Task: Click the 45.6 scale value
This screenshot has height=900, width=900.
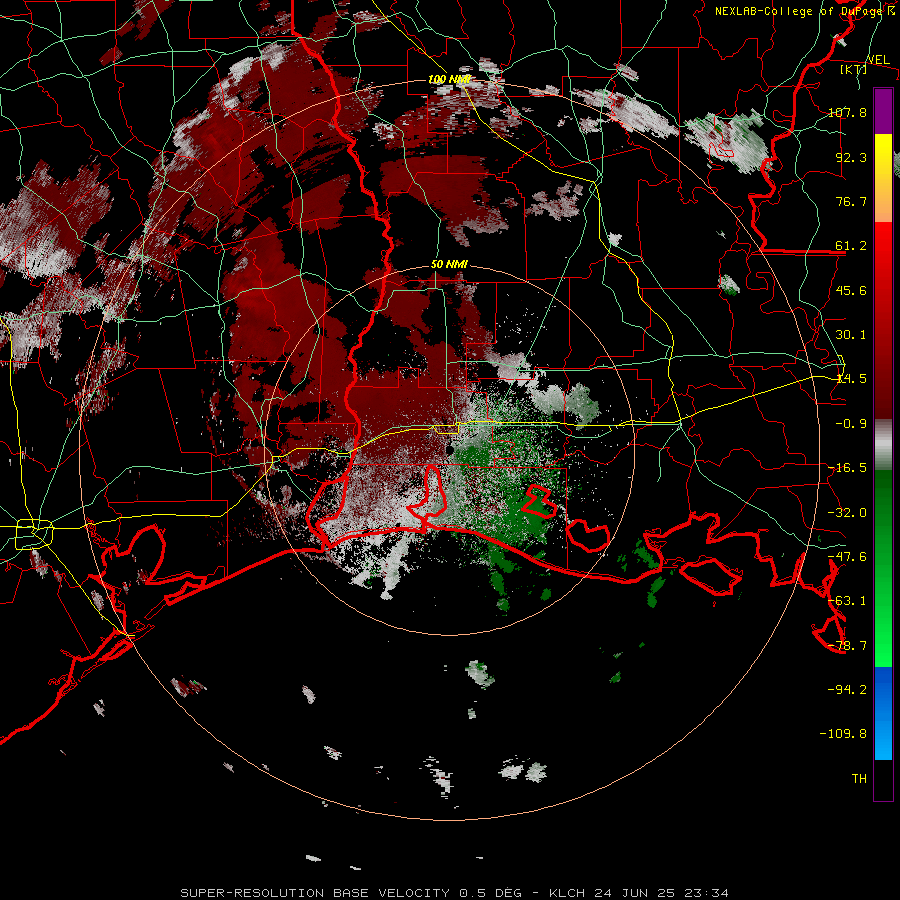Action: pyautogui.click(x=851, y=290)
